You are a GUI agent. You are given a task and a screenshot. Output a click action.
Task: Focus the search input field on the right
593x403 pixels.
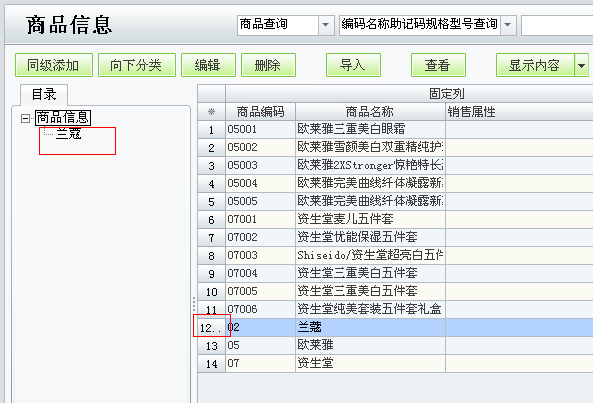click(x=557, y=25)
